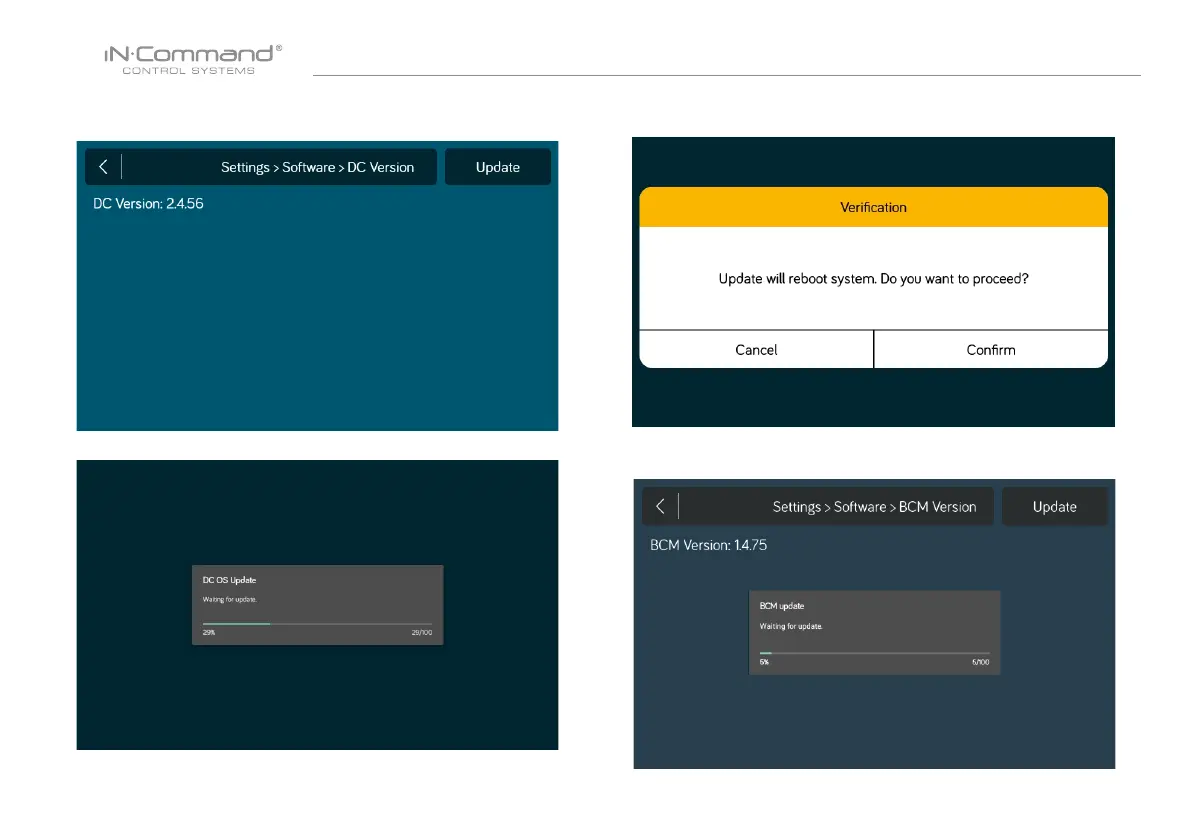This screenshot has height=839, width=1191.
Task: Click 'Waiting for update' in DC OS dialog
Action: [229, 600]
